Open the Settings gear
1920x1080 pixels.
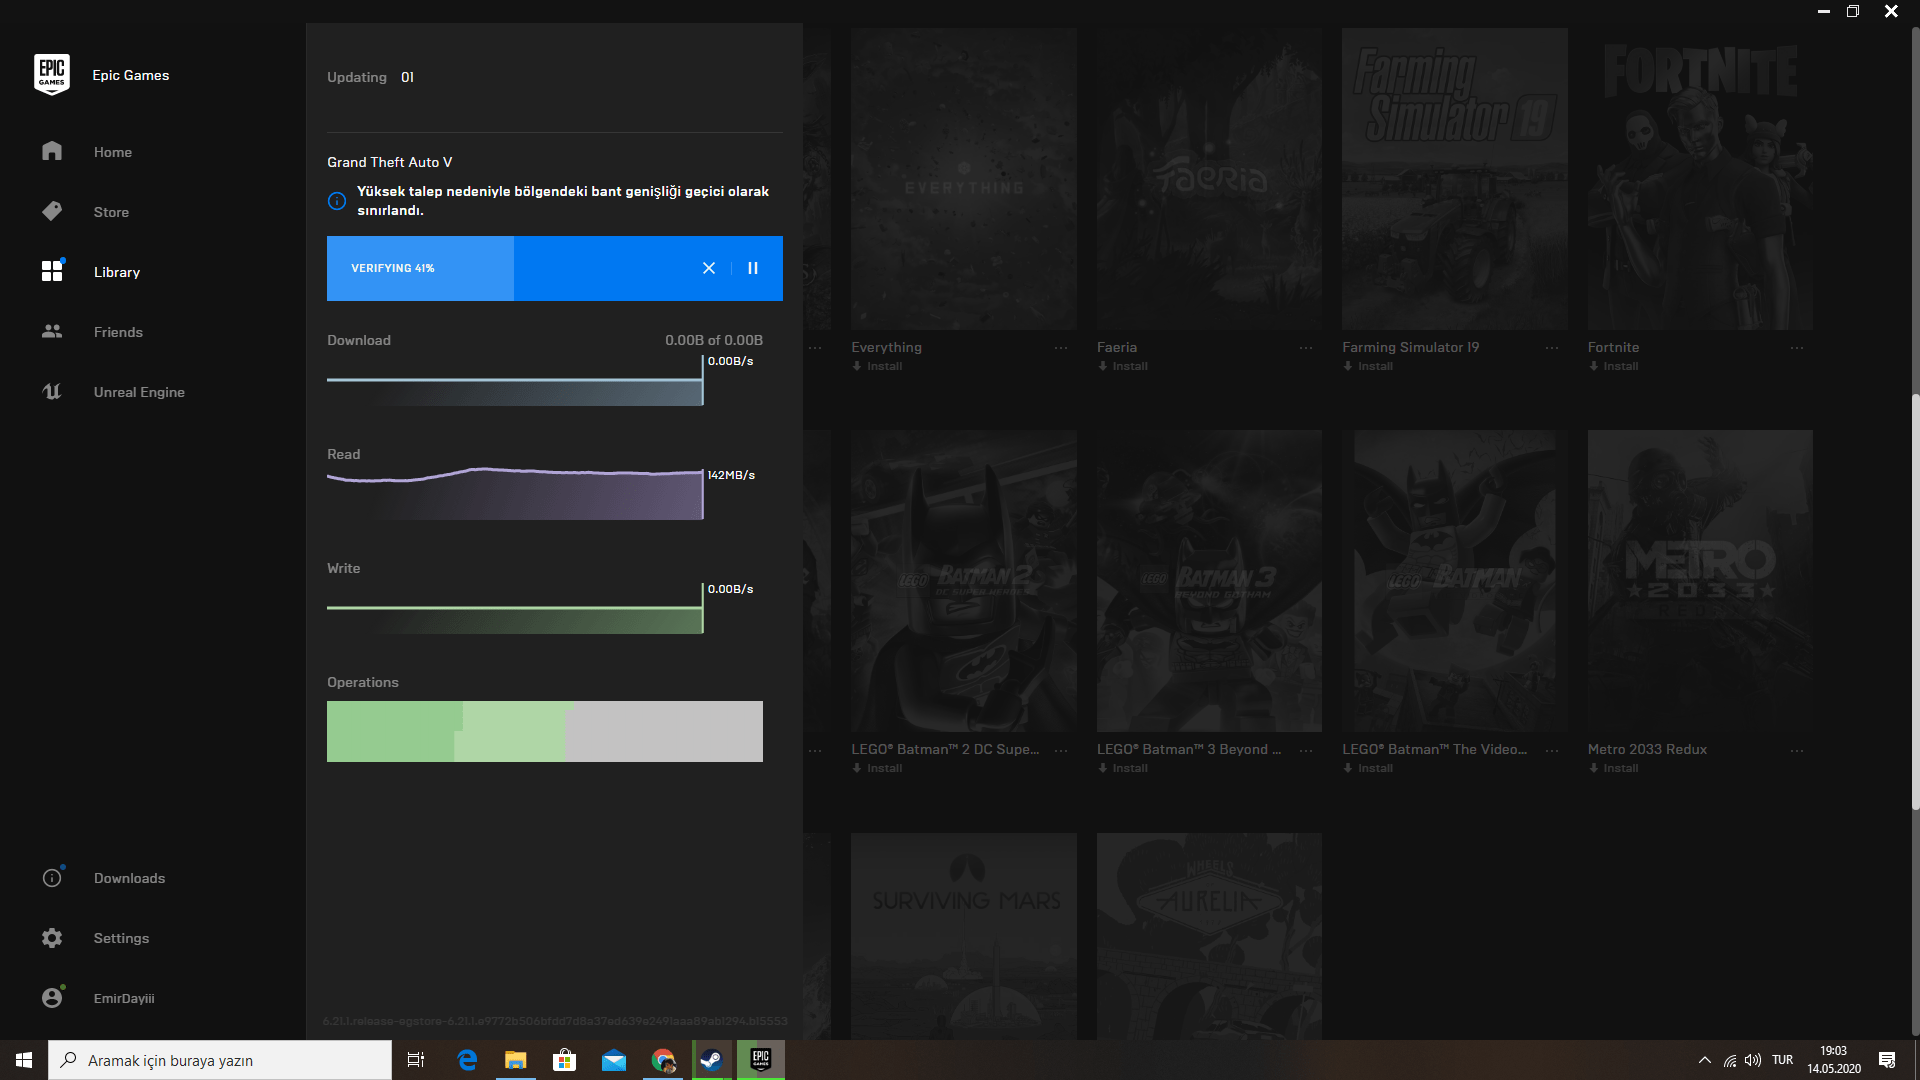click(52, 938)
